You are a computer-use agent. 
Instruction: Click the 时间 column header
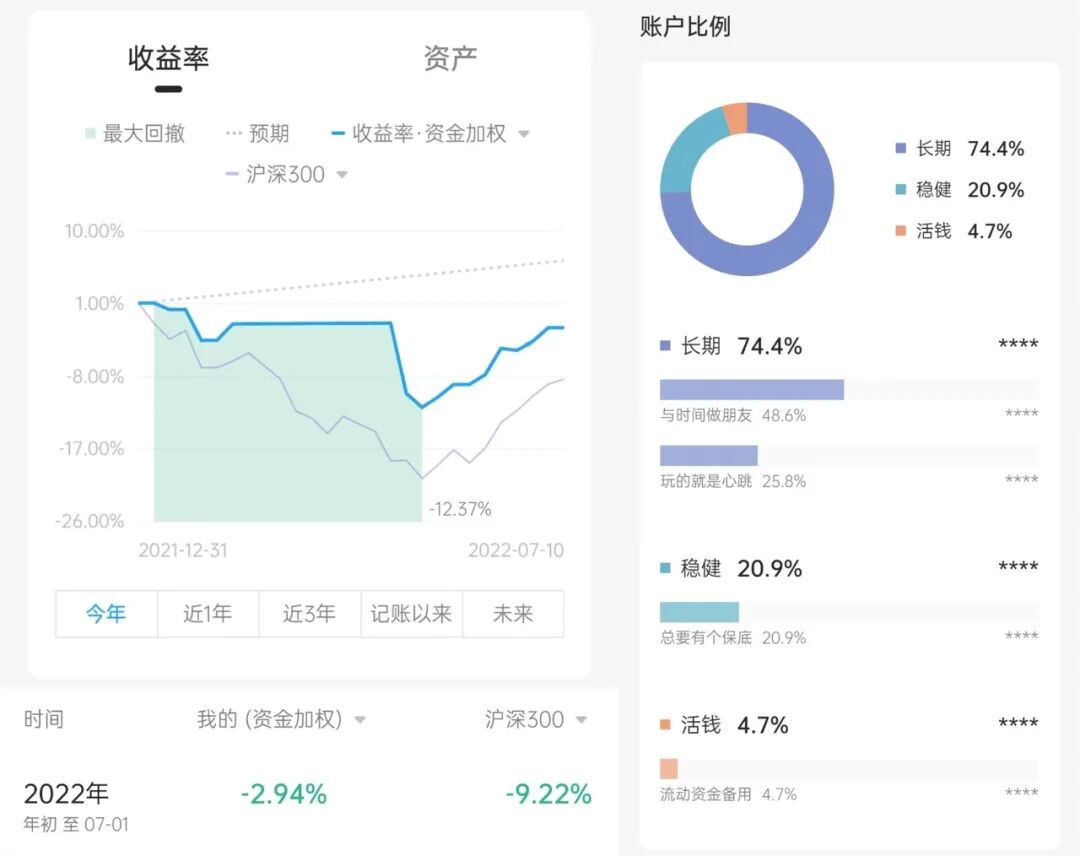[43, 720]
